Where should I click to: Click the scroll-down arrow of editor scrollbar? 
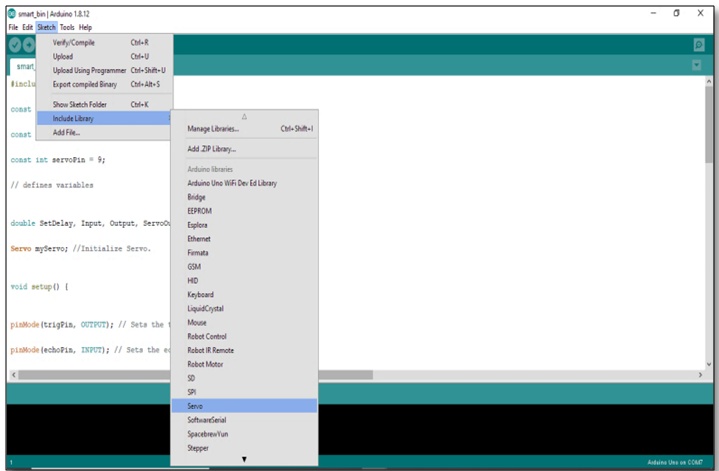709,365
